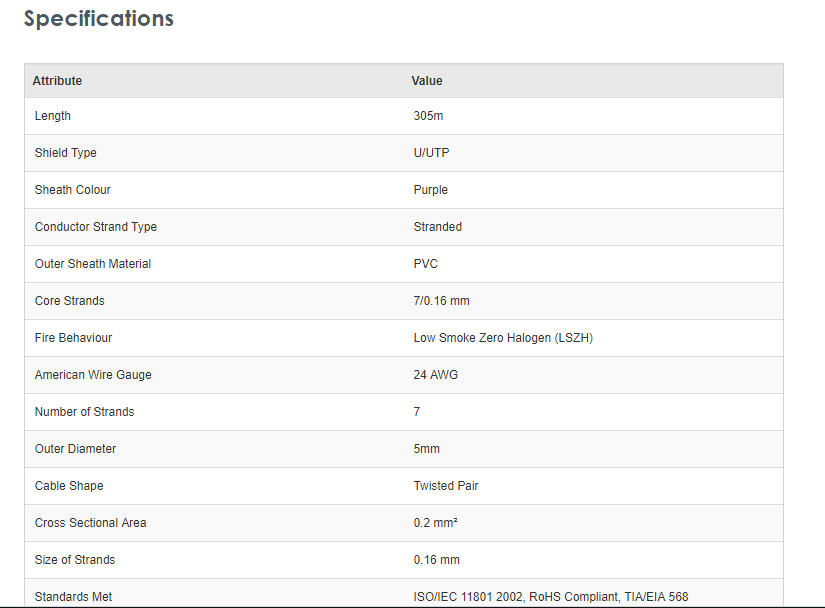
Task: Click the Specifications heading
Action: click(98, 19)
